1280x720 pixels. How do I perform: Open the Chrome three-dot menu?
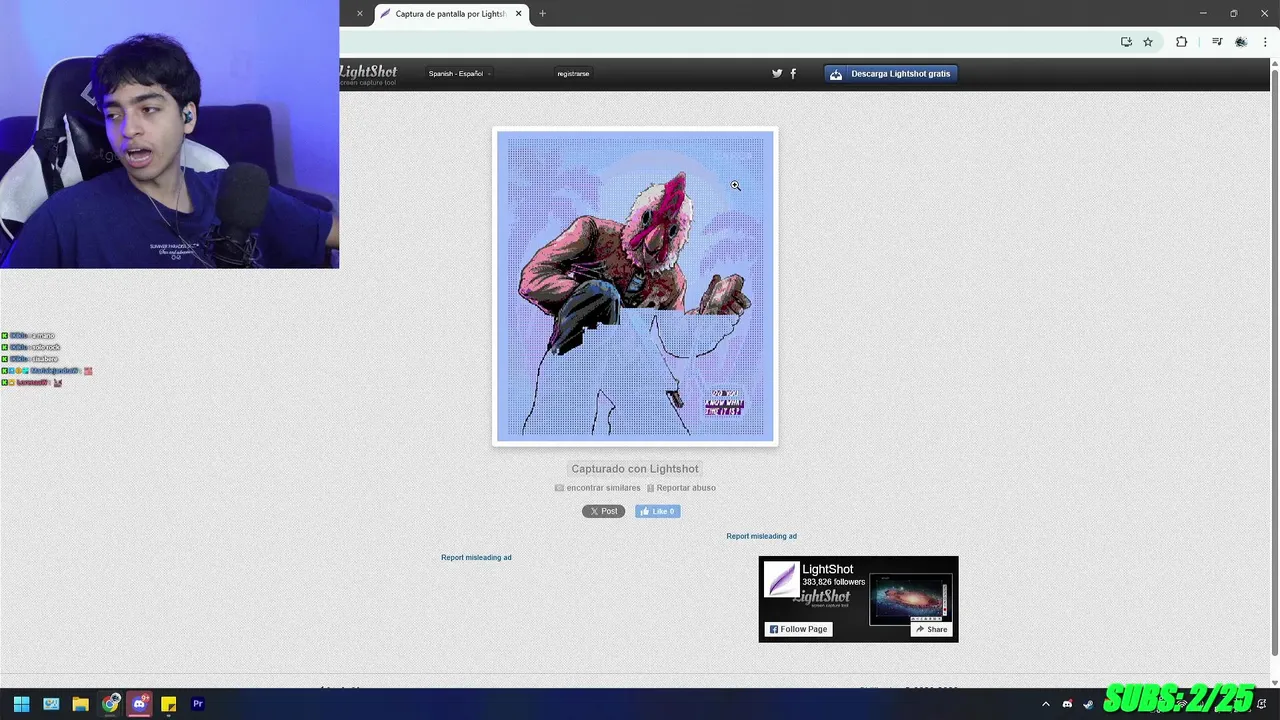[1265, 42]
